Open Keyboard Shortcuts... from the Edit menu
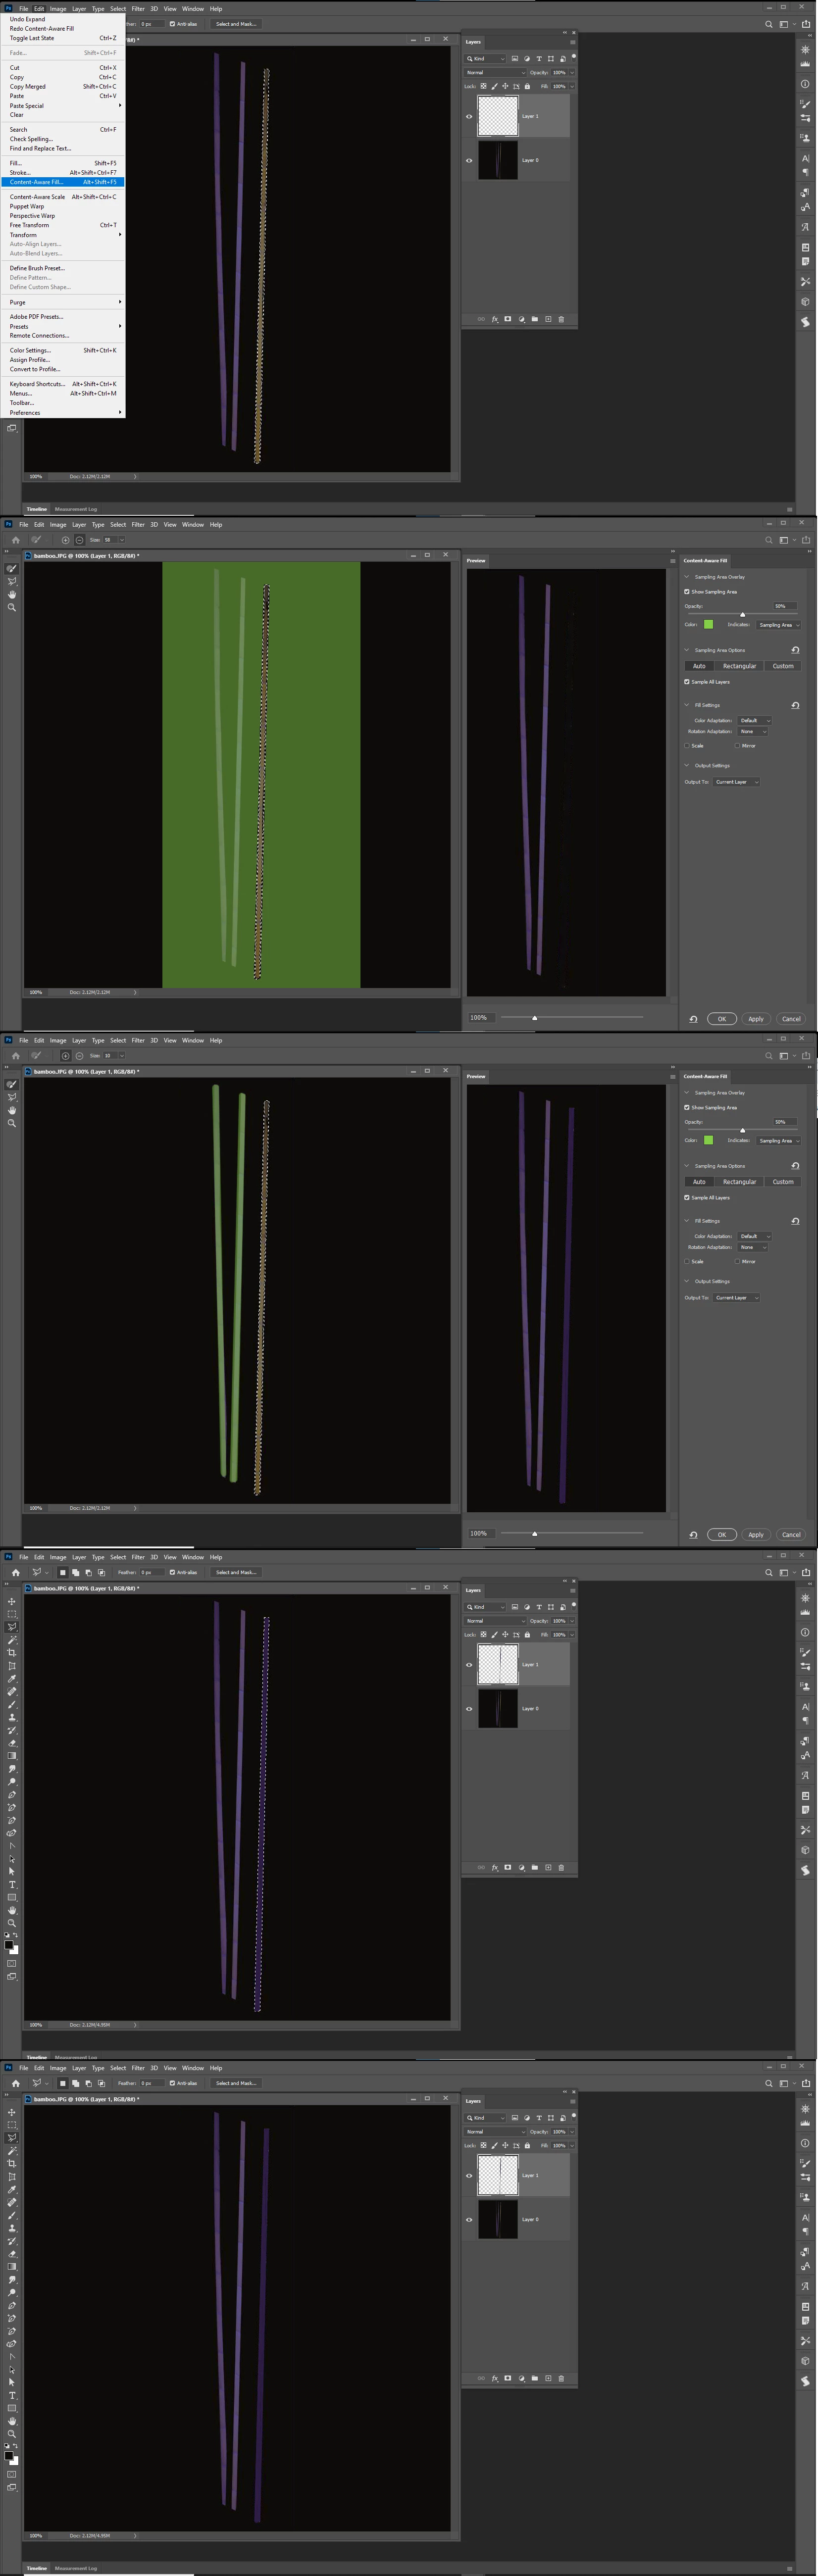818x2576 pixels. (x=63, y=384)
